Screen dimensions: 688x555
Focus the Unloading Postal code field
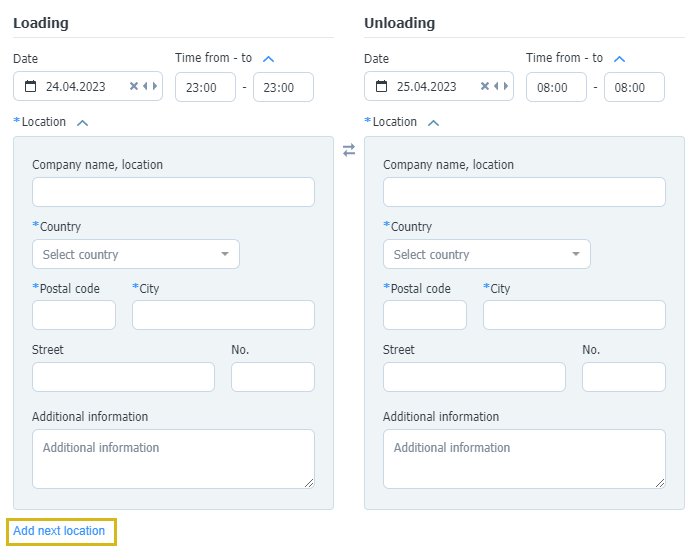[x=425, y=315]
